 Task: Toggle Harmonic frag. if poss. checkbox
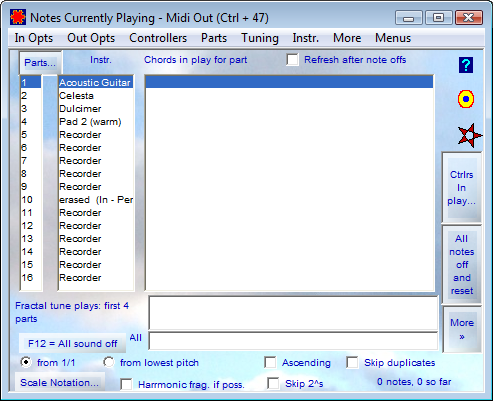(126, 384)
